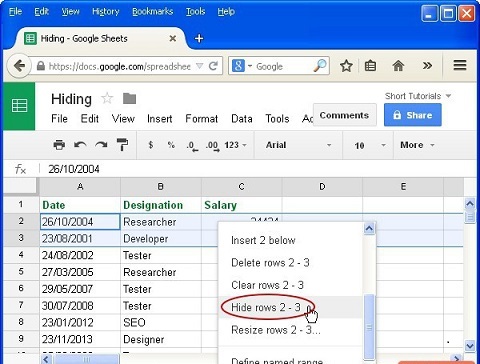
Task: Choose Resize rows 2 - 3...
Action: (x=291, y=330)
